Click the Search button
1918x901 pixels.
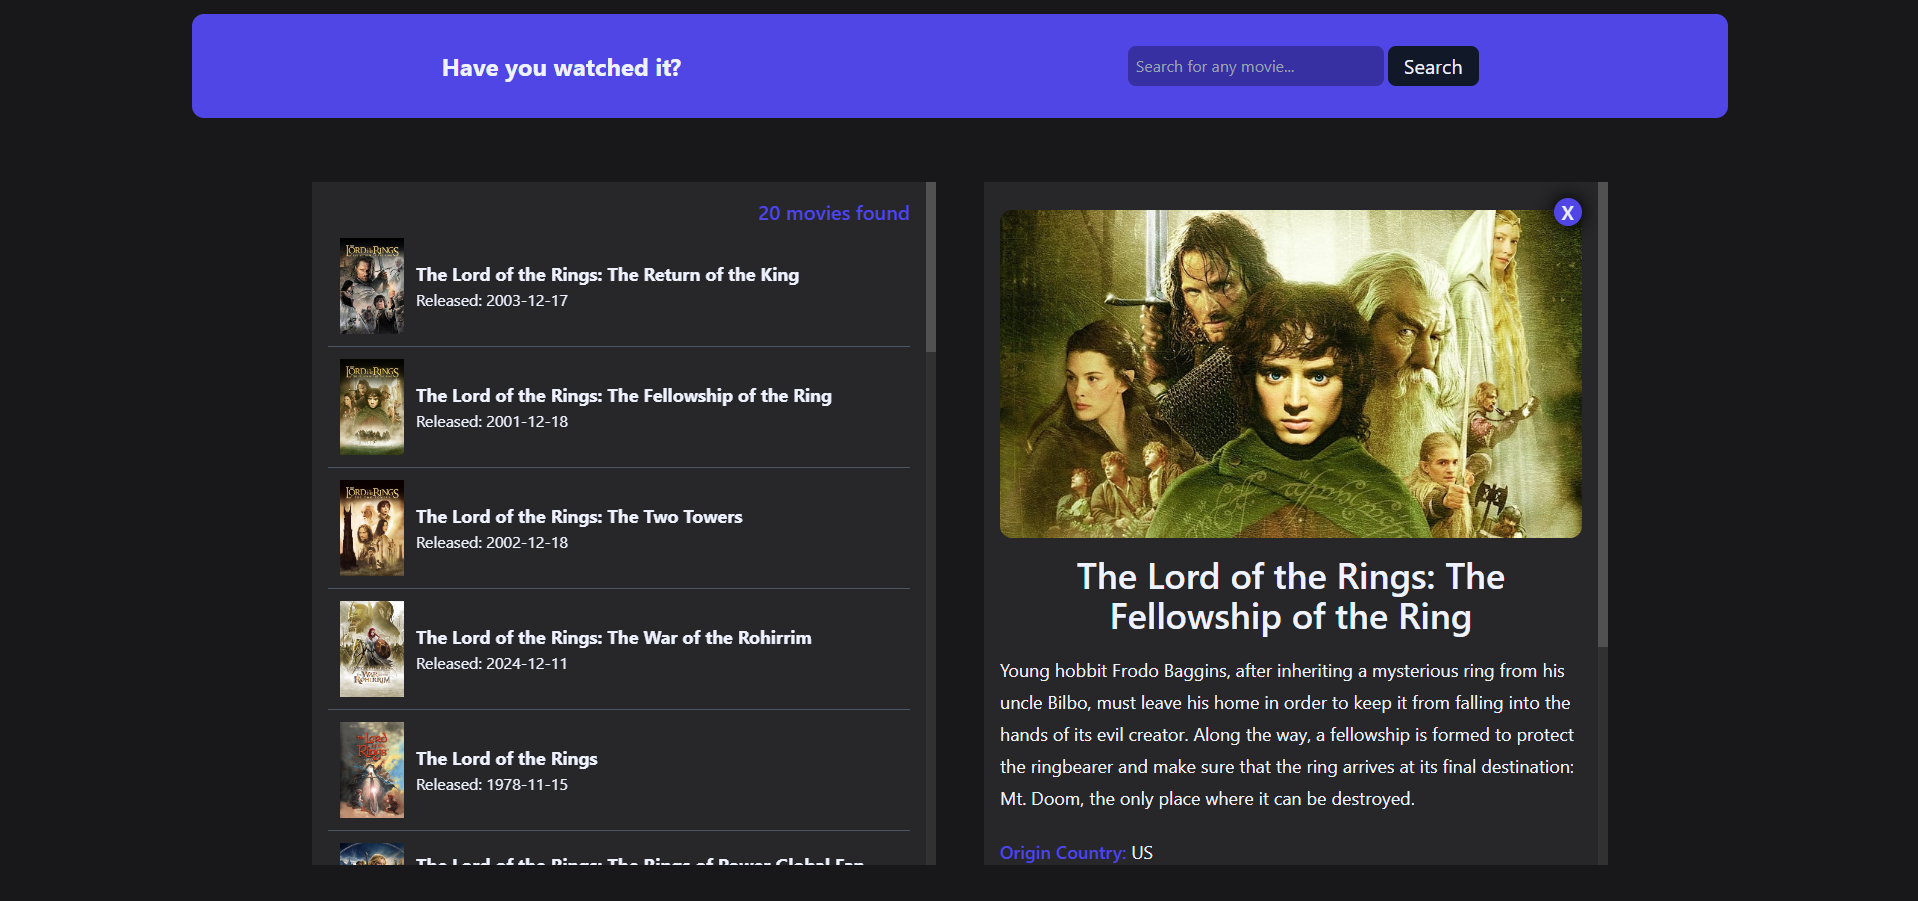pyautogui.click(x=1433, y=66)
